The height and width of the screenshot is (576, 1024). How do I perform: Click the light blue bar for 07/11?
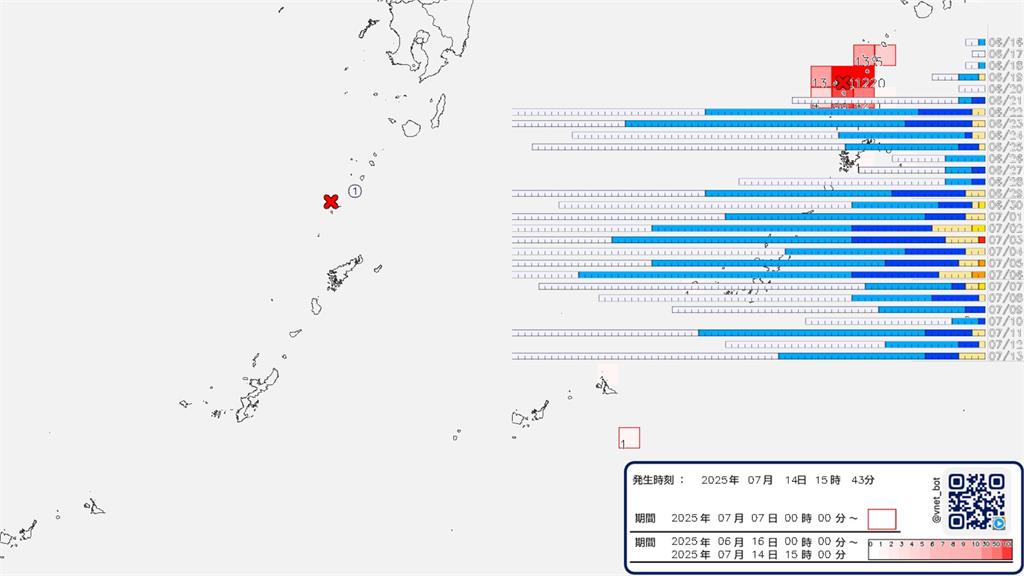pos(812,333)
